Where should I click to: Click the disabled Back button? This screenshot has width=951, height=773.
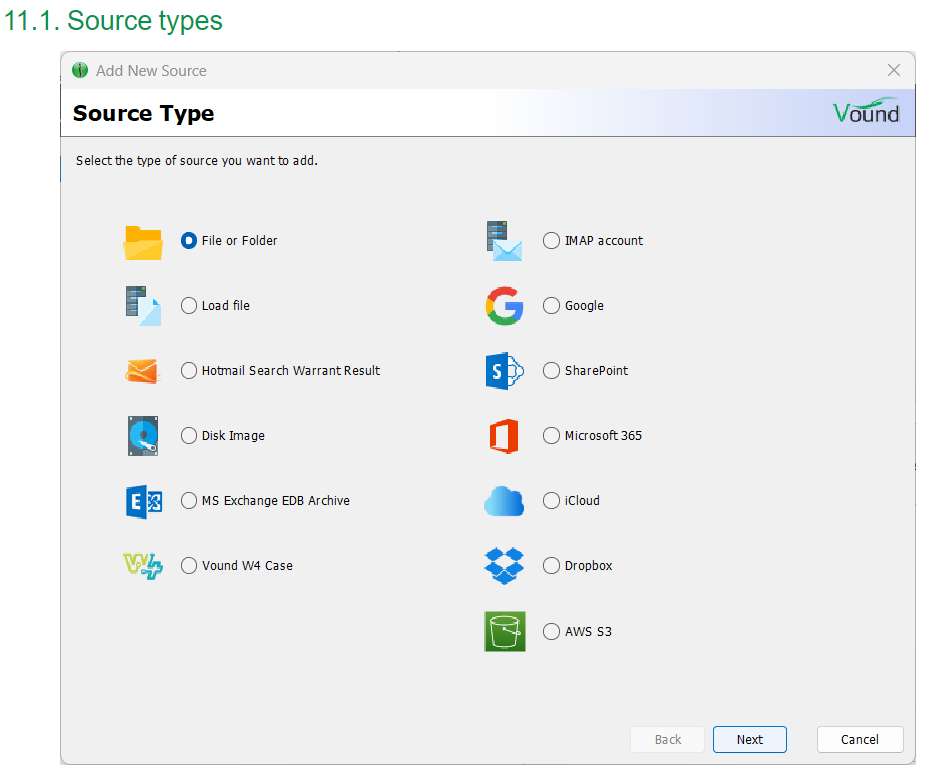click(x=668, y=740)
